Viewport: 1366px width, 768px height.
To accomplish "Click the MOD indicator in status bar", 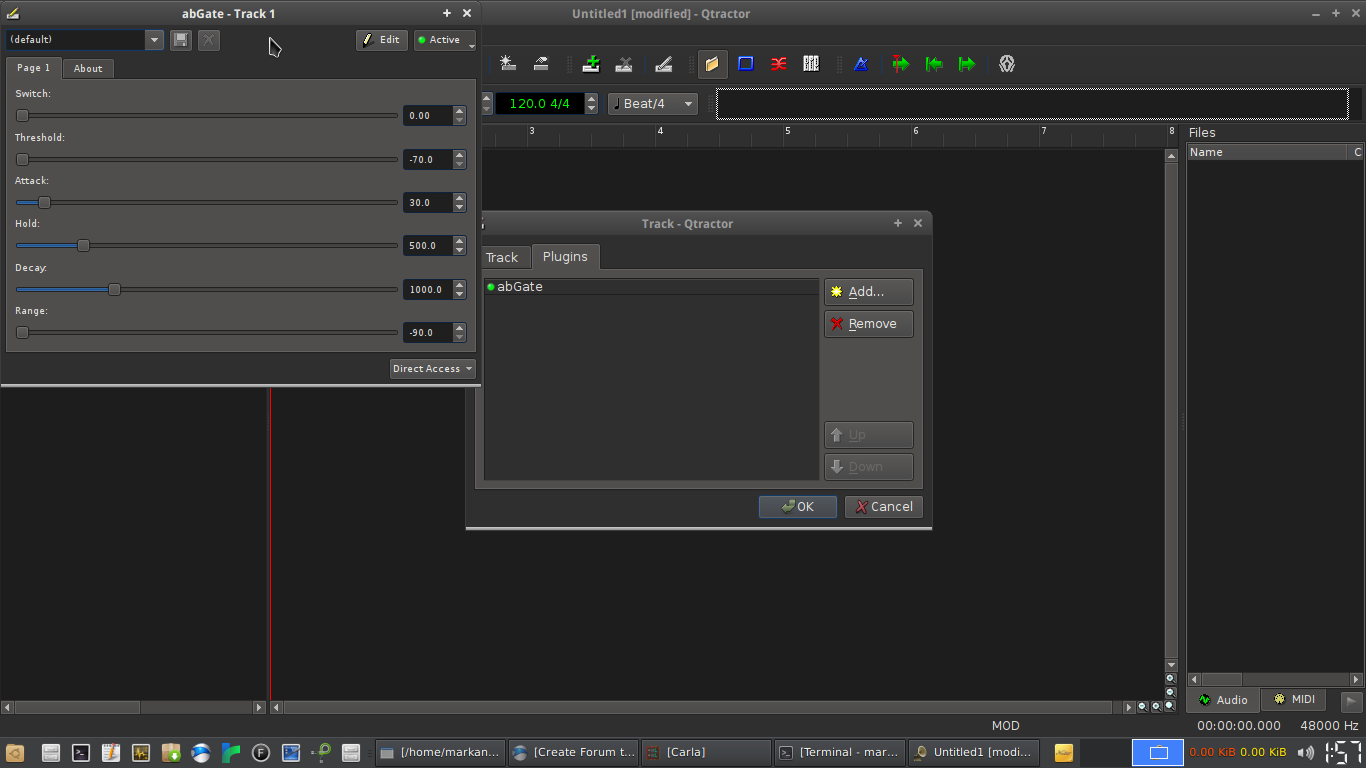I will 1006,726.
